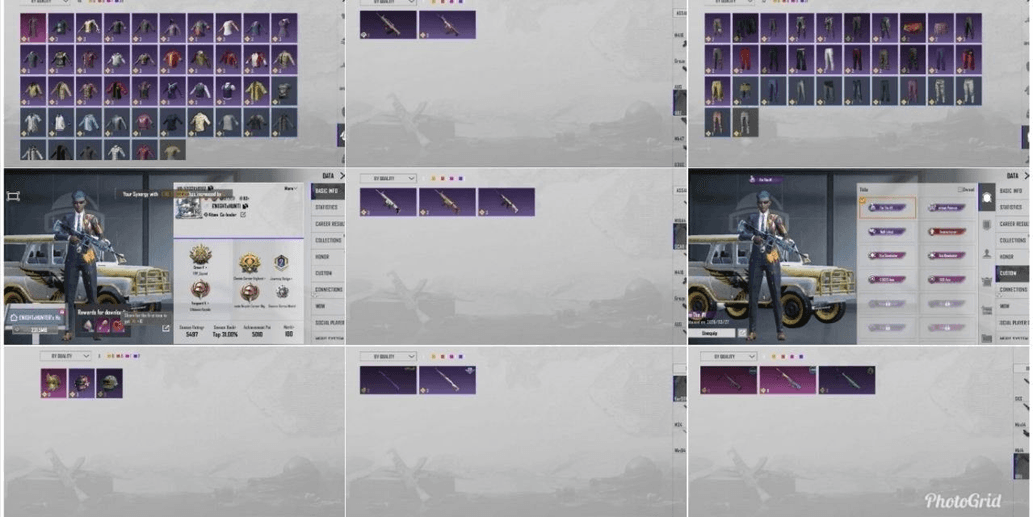
Task: Select the middle helmet skin in the helmet panel
Action: (x=81, y=383)
